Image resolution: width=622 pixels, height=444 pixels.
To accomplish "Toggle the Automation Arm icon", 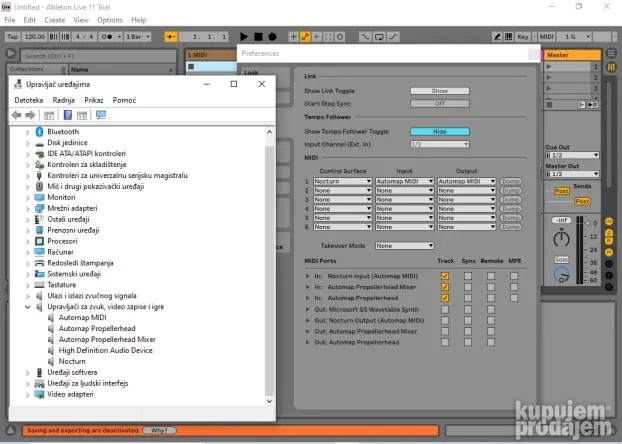I will pos(305,37).
